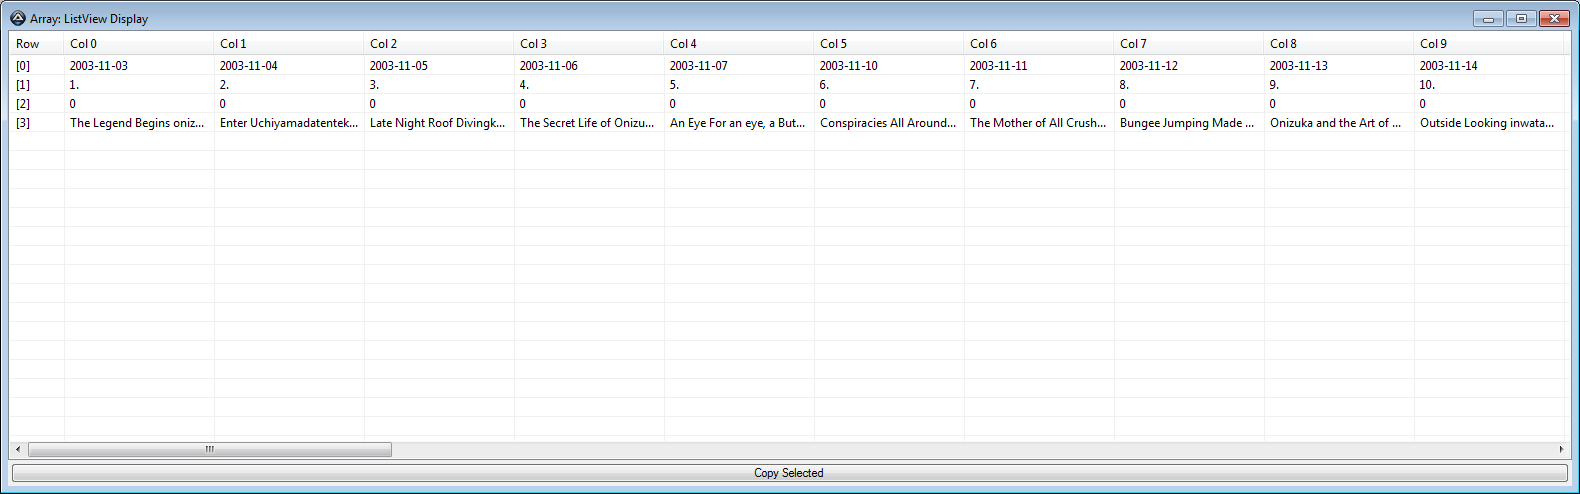Screen dimensions: 1580x494
Task: Select the 2003-11-07 date cell
Action: pyautogui.click(x=699, y=66)
